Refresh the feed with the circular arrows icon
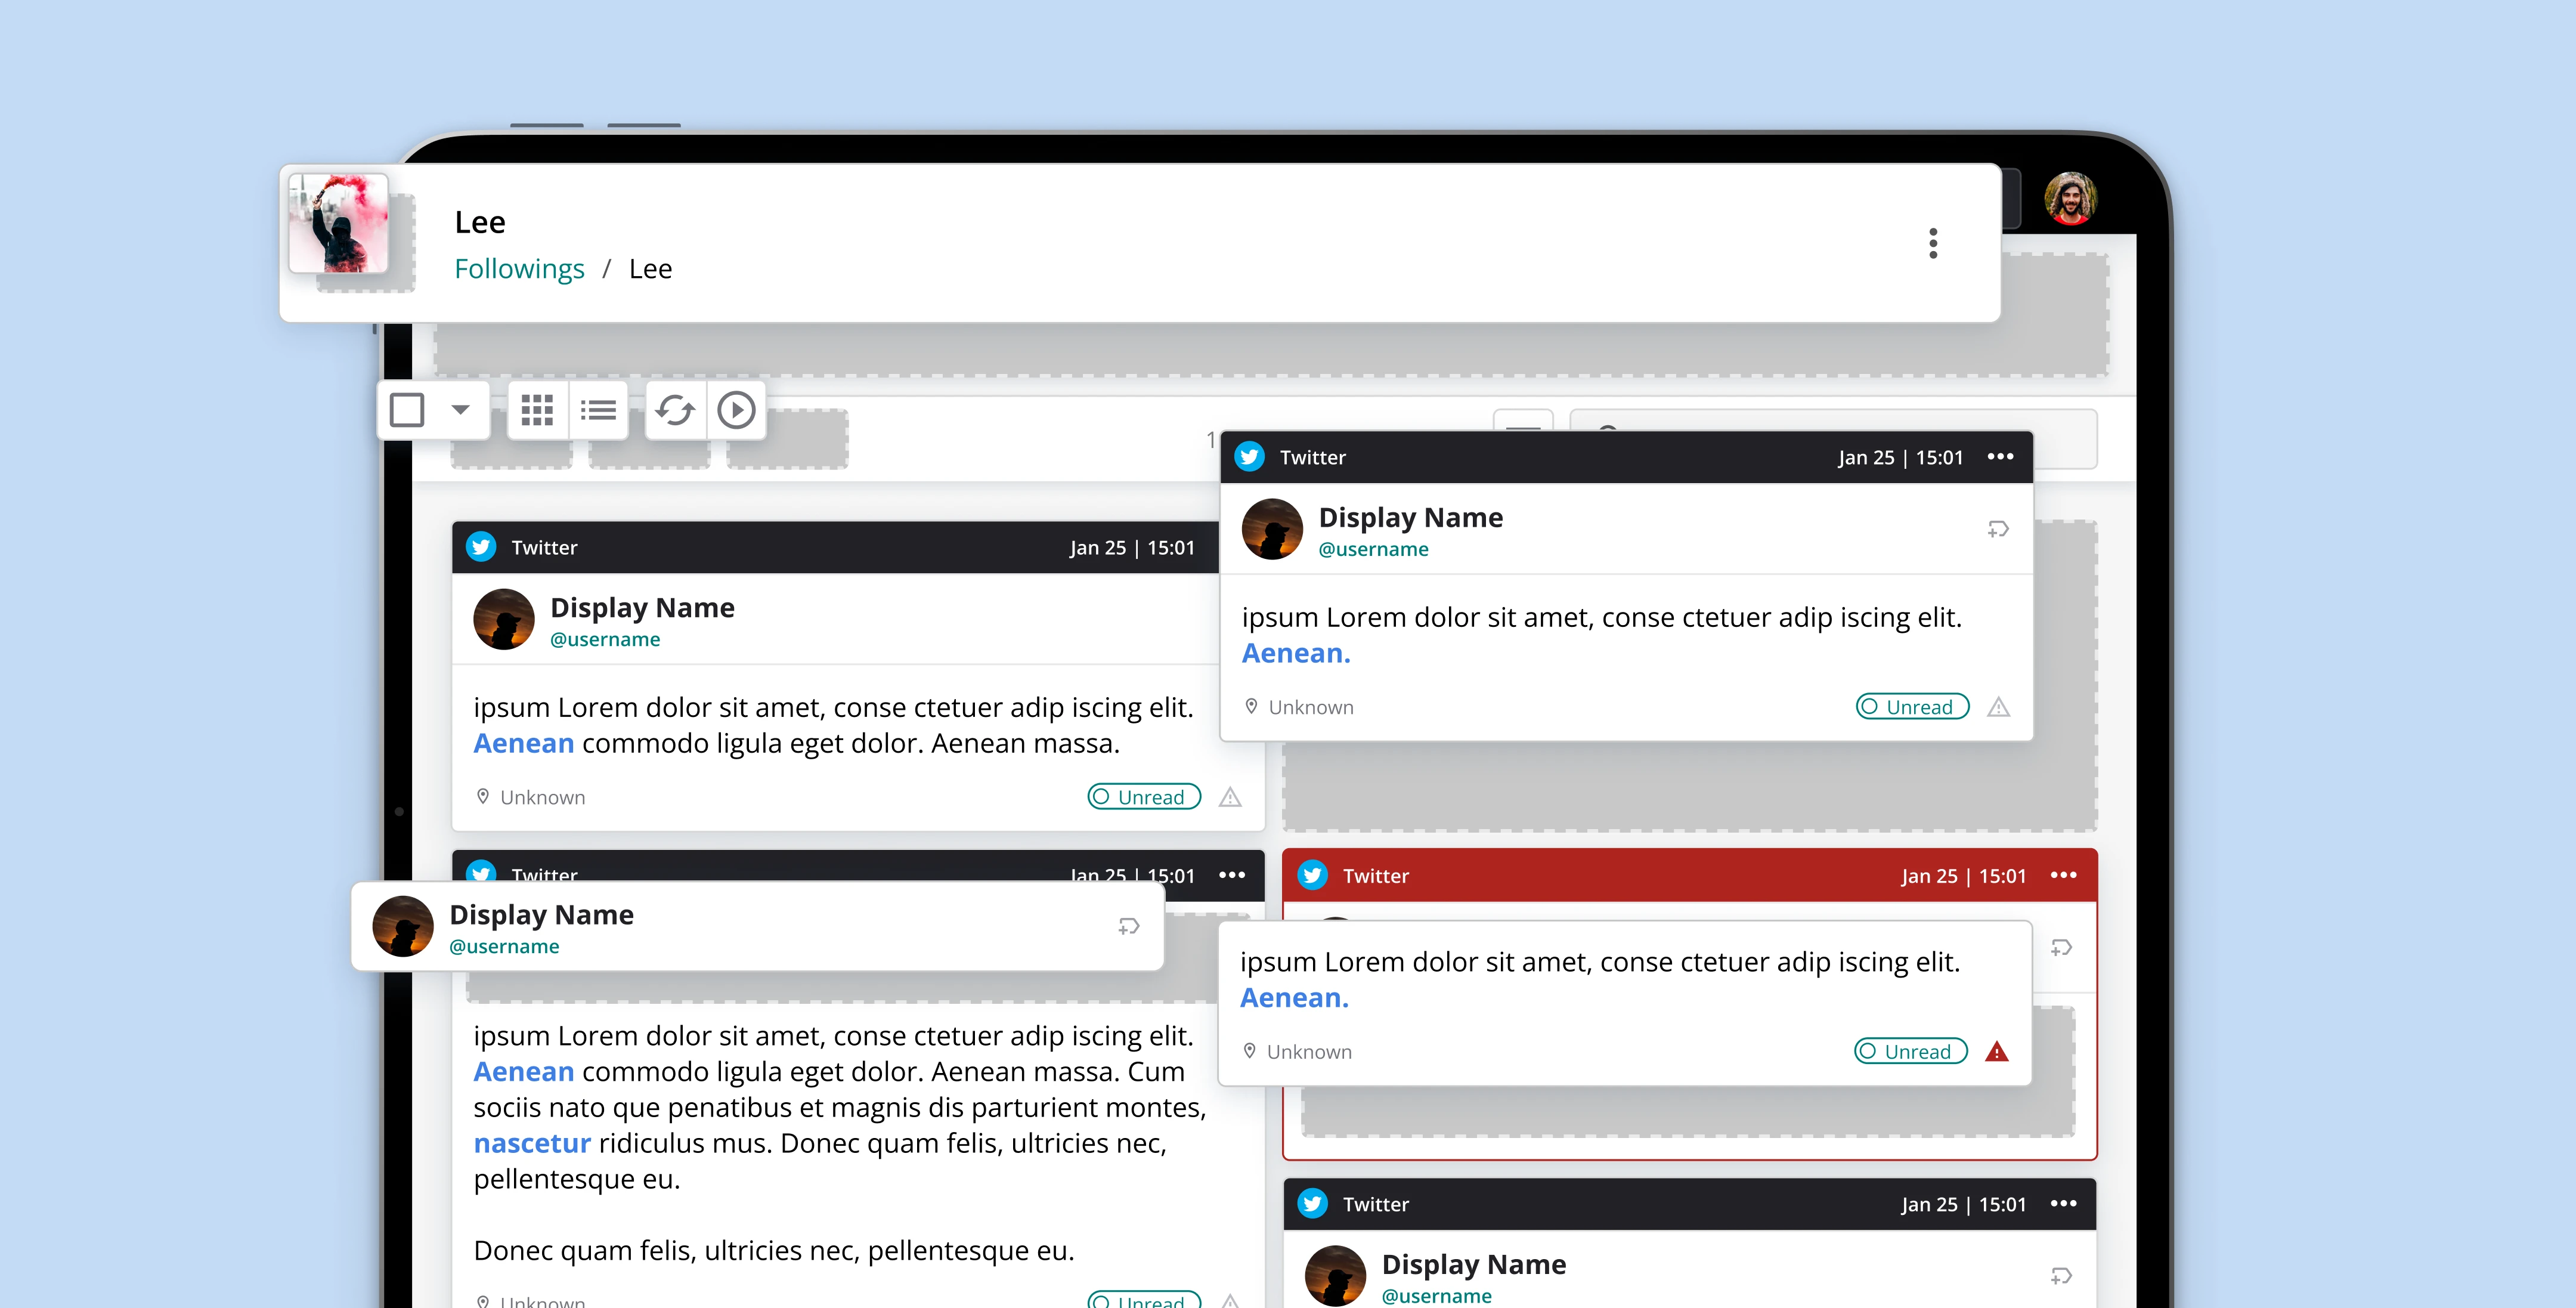This screenshot has height=1308, width=2576. pyautogui.click(x=675, y=410)
